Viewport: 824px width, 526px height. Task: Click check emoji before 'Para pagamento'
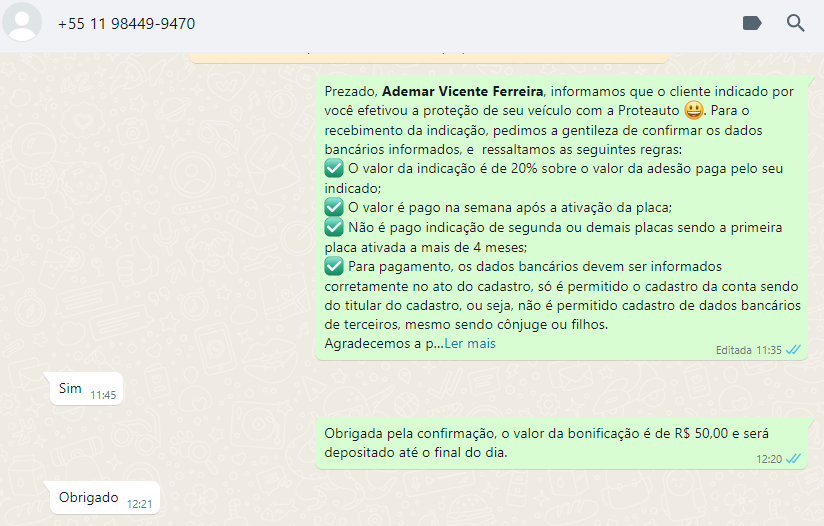click(x=334, y=266)
